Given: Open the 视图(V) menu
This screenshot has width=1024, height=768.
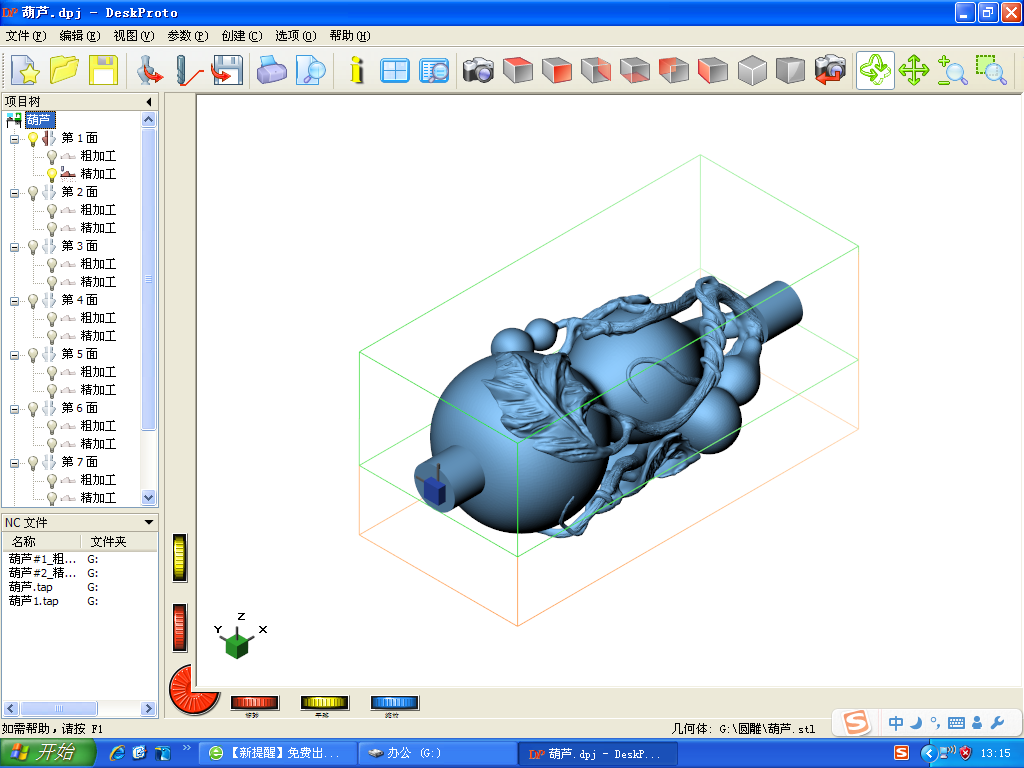Looking at the screenshot, I should tap(134, 36).
